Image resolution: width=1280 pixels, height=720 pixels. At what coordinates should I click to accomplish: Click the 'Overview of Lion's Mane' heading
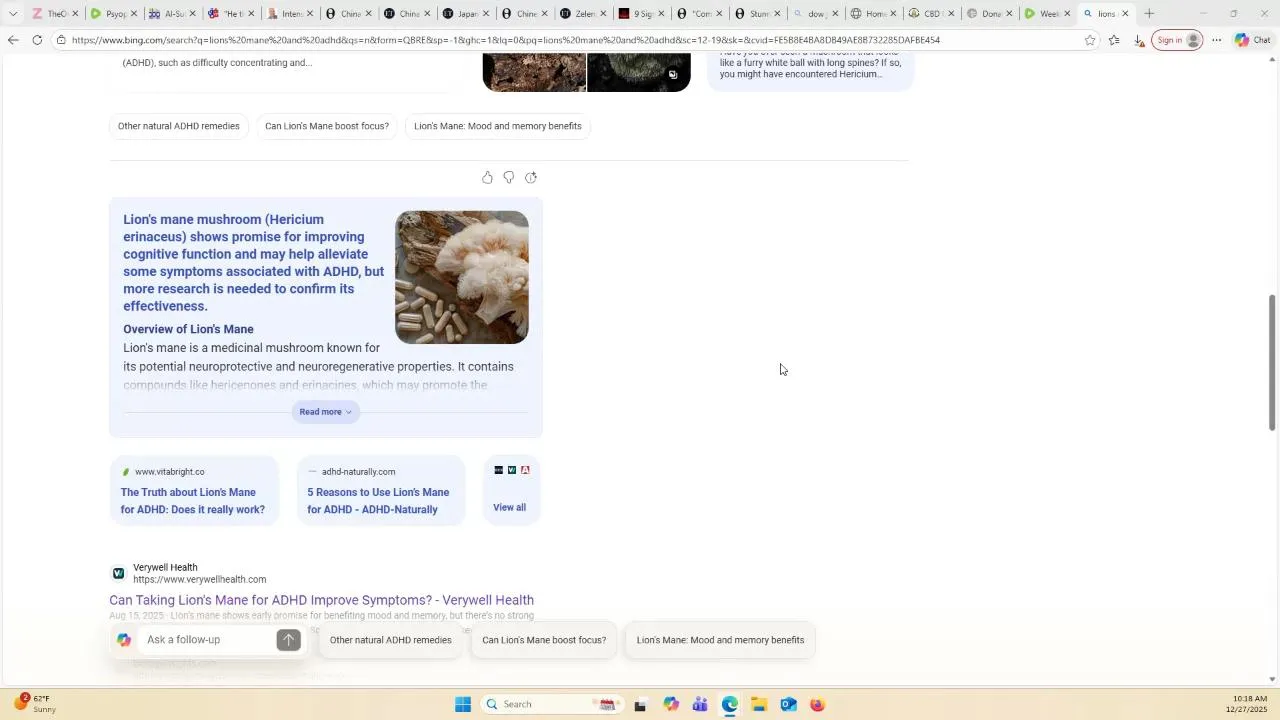coord(188,329)
